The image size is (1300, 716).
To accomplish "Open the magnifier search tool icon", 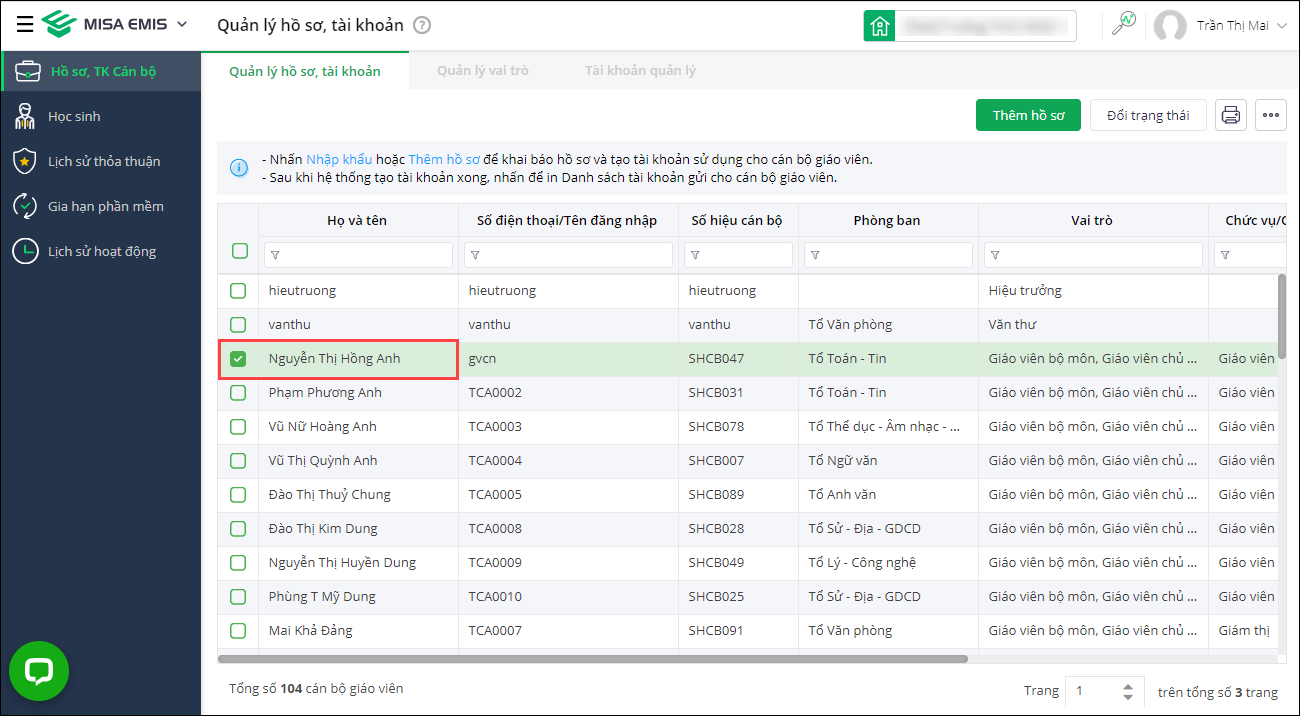I will [1124, 25].
